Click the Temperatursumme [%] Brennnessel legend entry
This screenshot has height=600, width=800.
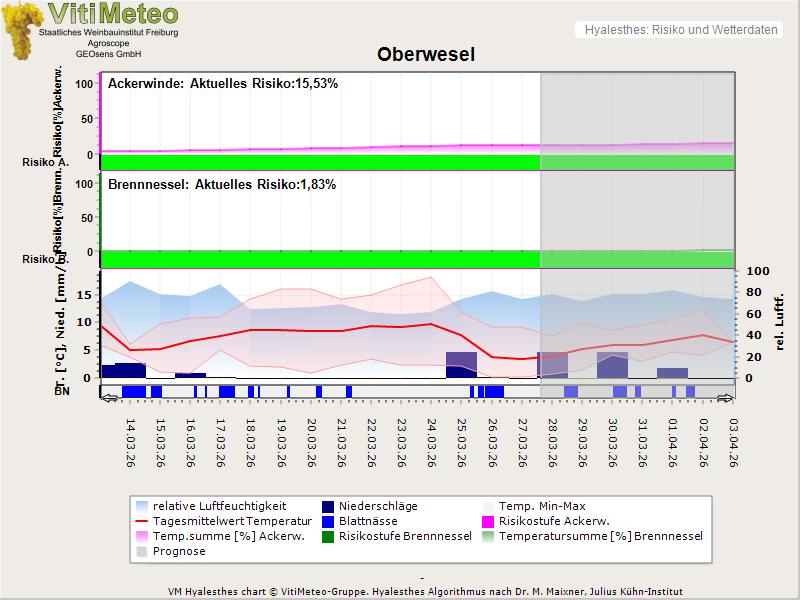(600, 536)
